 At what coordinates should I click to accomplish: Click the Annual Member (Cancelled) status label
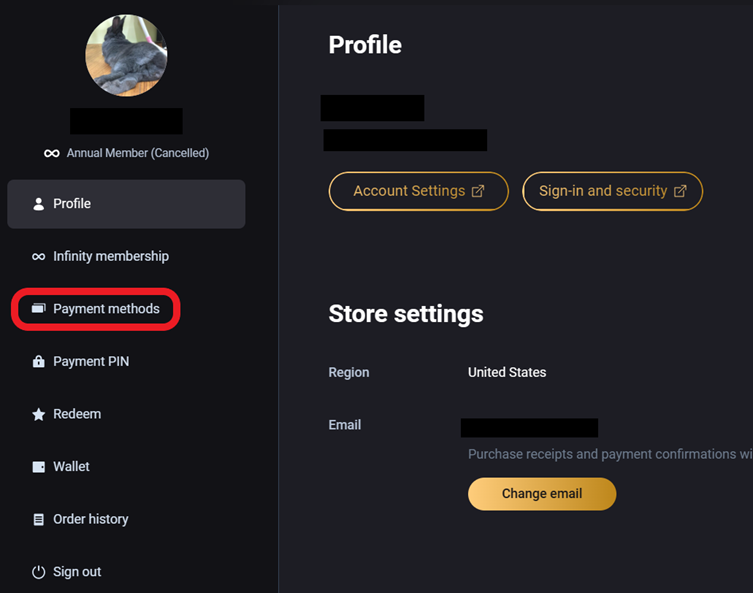(x=137, y=153)
